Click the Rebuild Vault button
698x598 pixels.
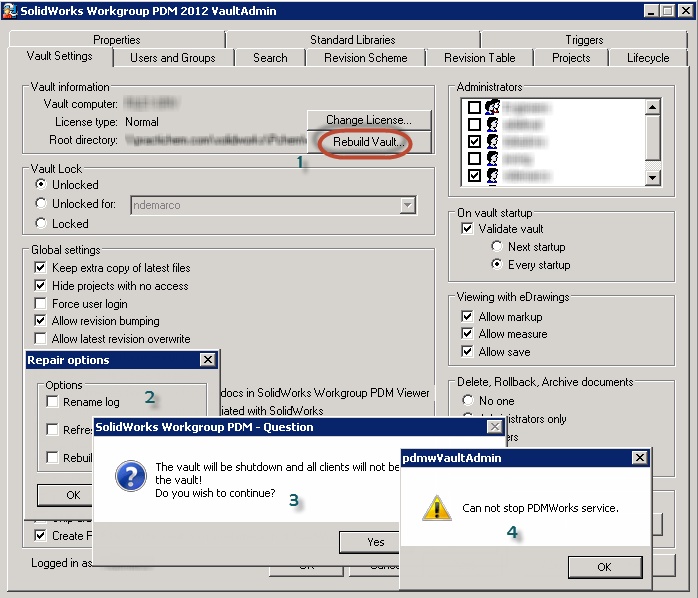369,142
